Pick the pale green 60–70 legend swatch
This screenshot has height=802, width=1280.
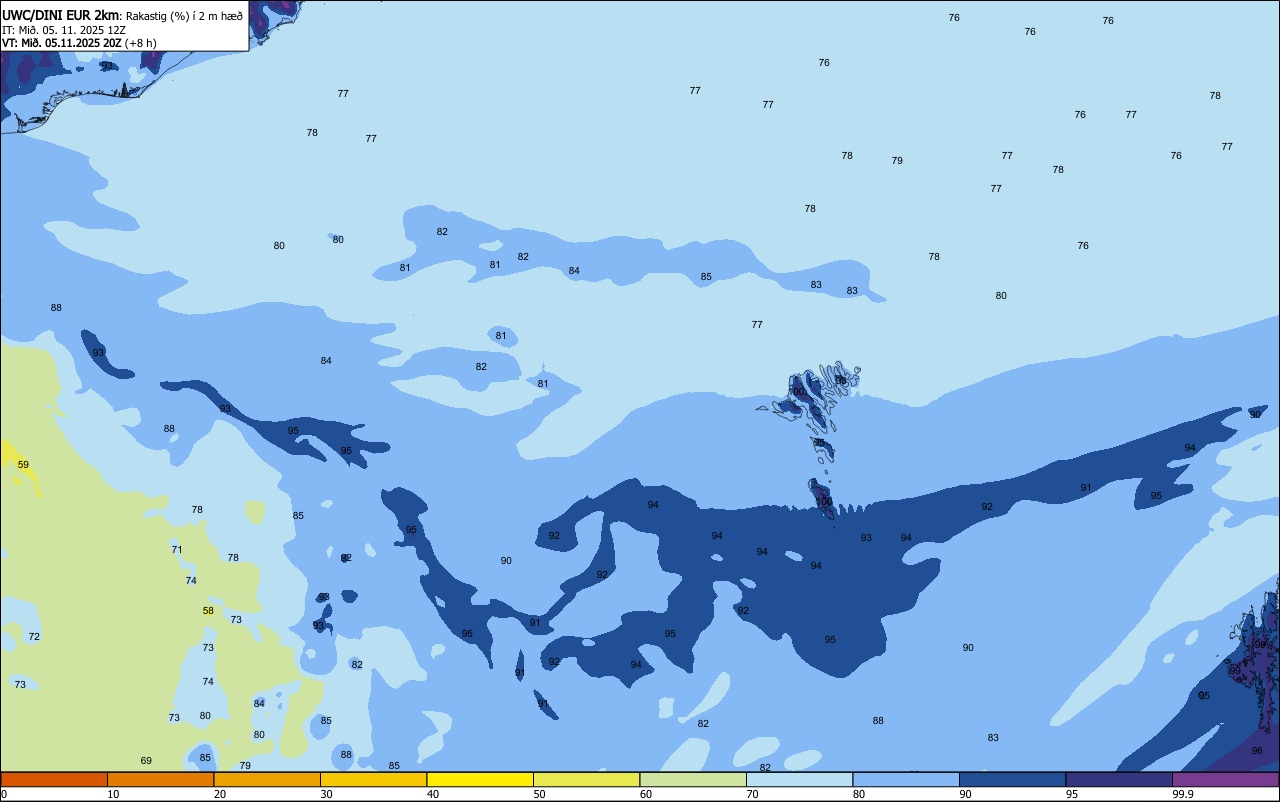tap(693, 779)
